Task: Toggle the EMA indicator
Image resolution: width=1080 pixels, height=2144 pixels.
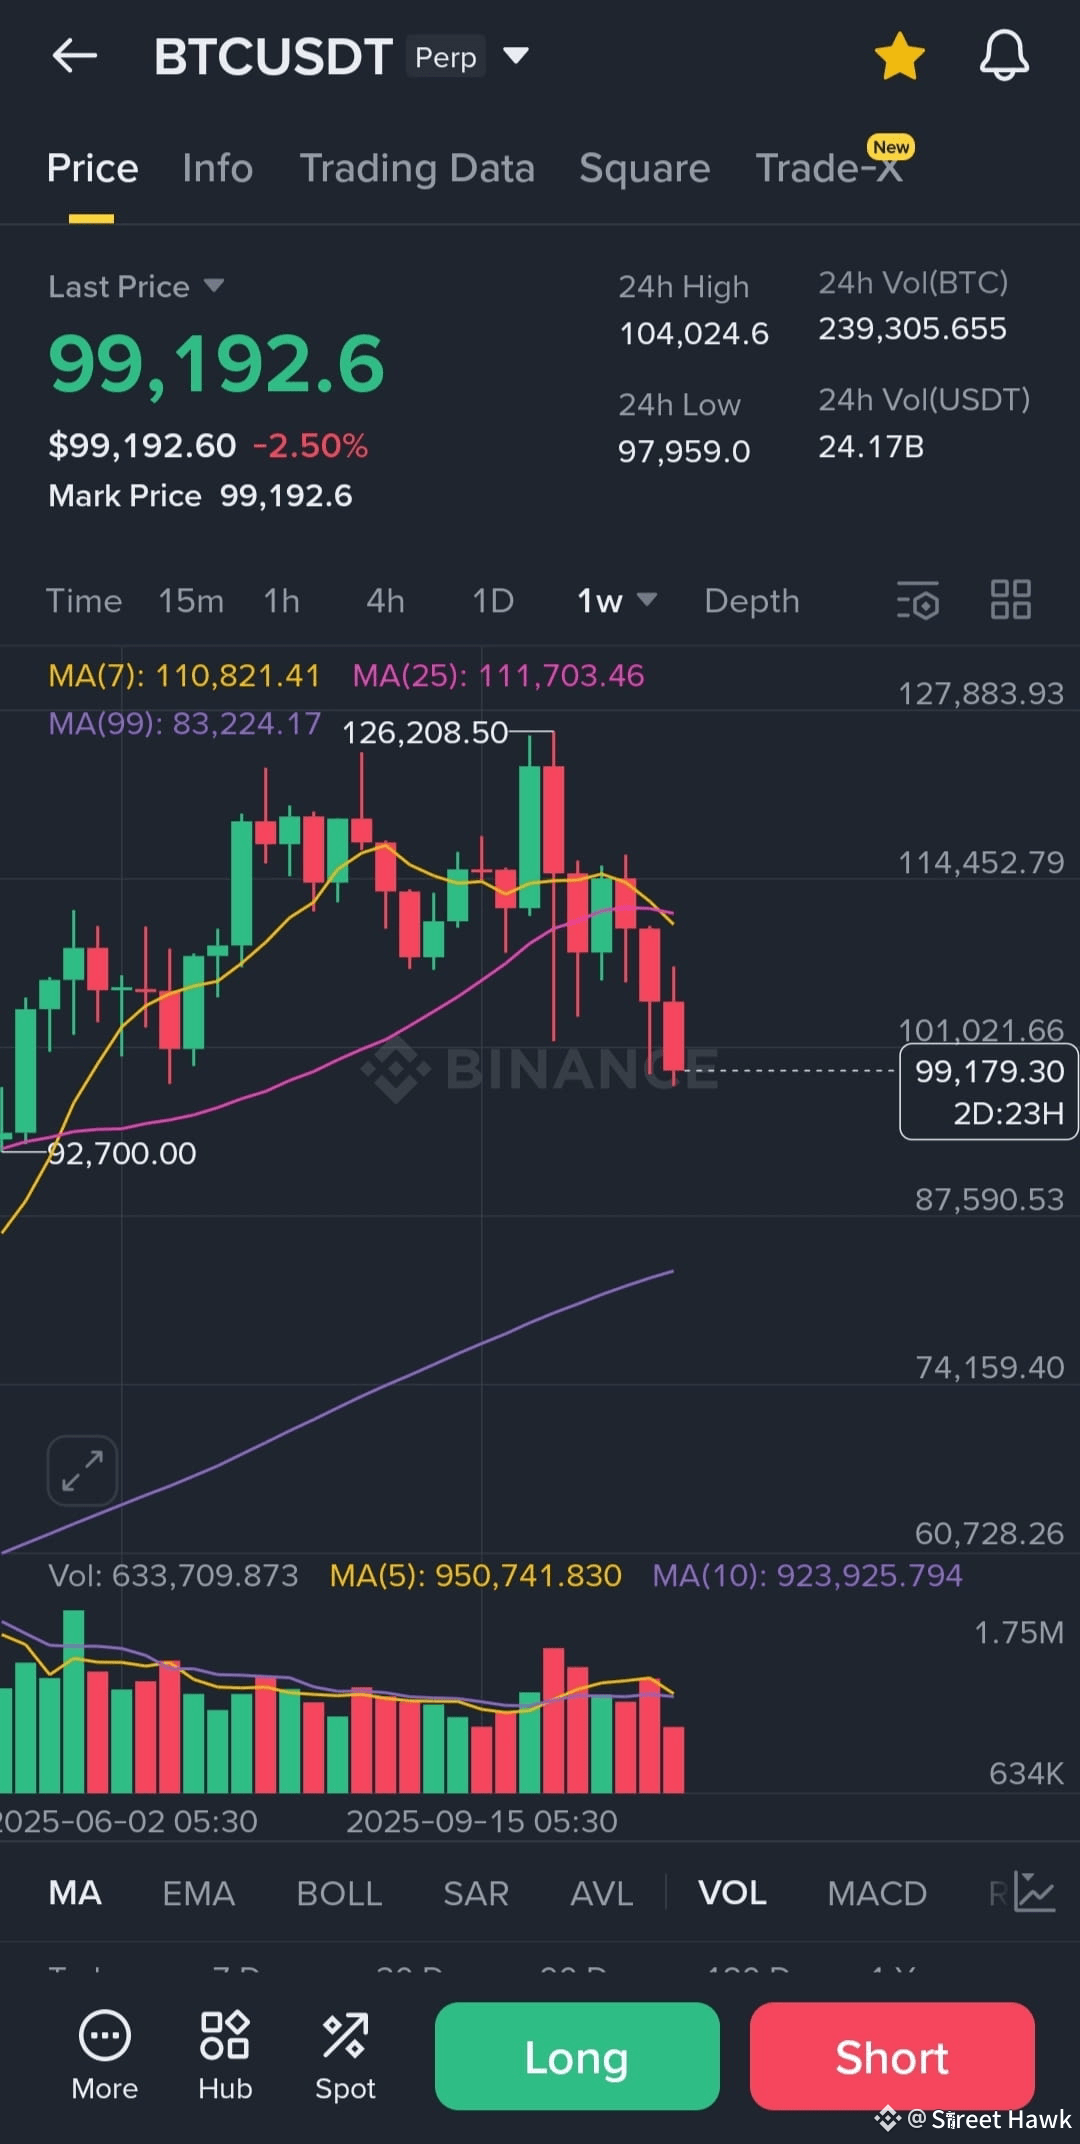Action: click(x=198, y=1893)
